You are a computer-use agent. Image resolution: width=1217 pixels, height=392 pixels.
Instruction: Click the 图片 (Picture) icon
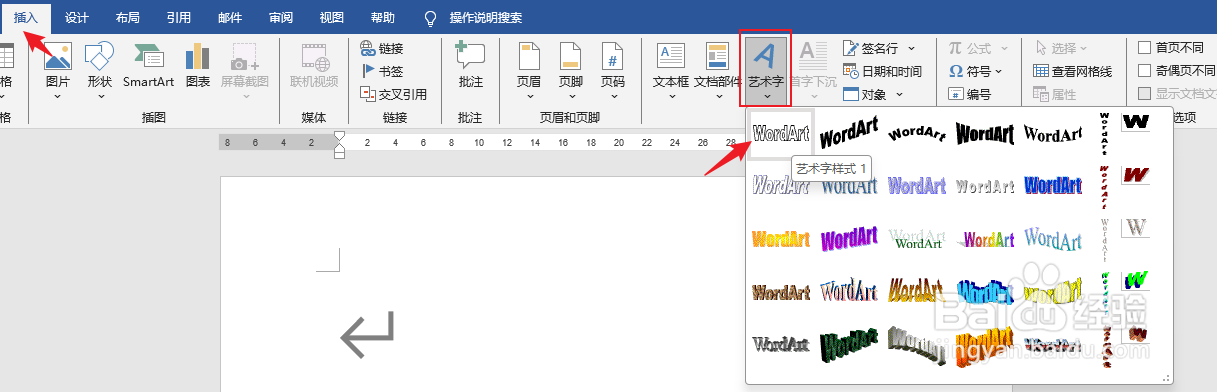(57, 56)
